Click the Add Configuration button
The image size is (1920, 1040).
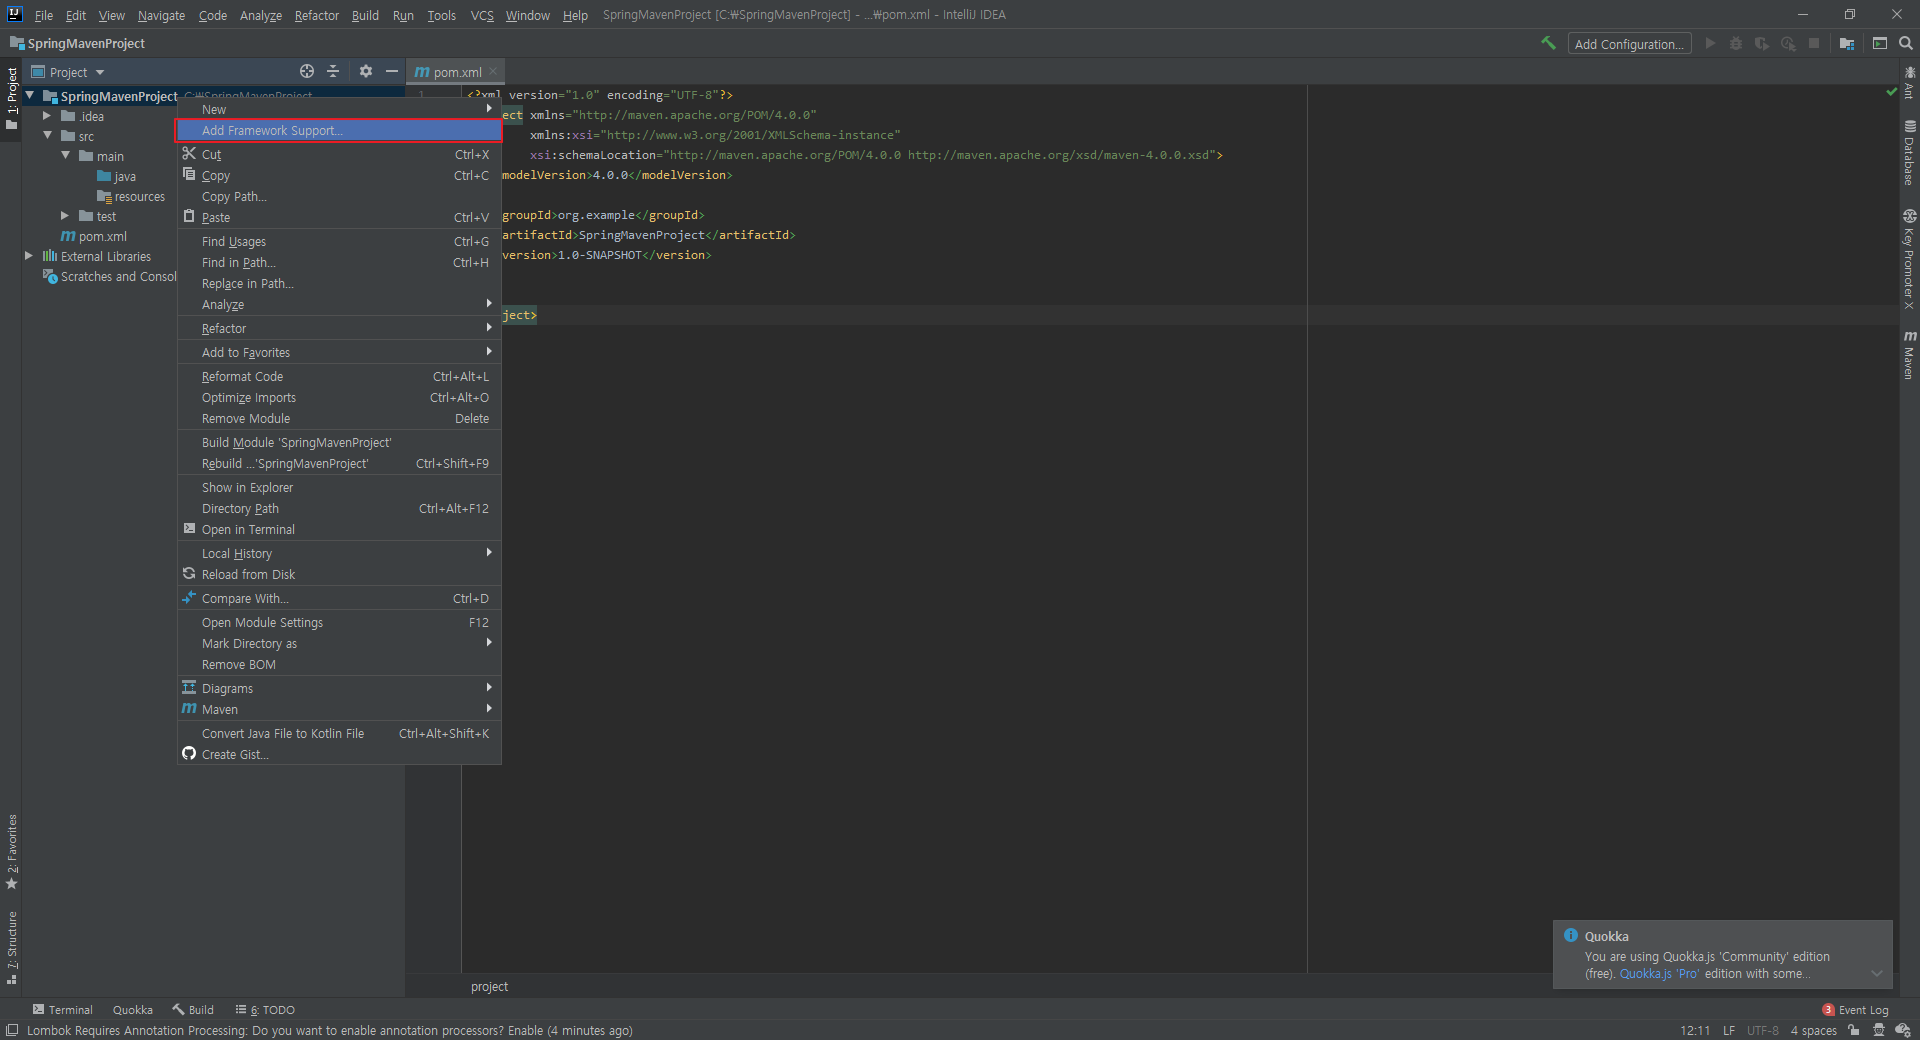click(x=1629, y=44)
